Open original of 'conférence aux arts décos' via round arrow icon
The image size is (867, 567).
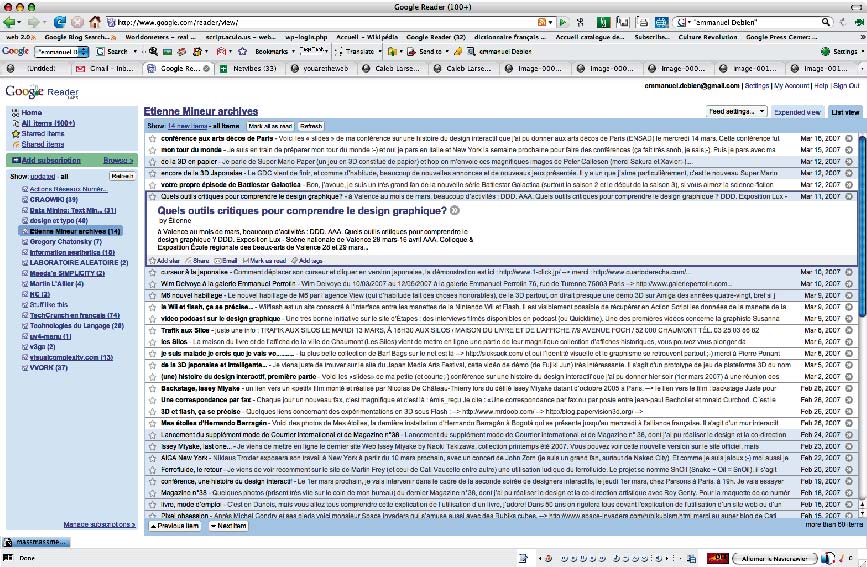(849, 138)
